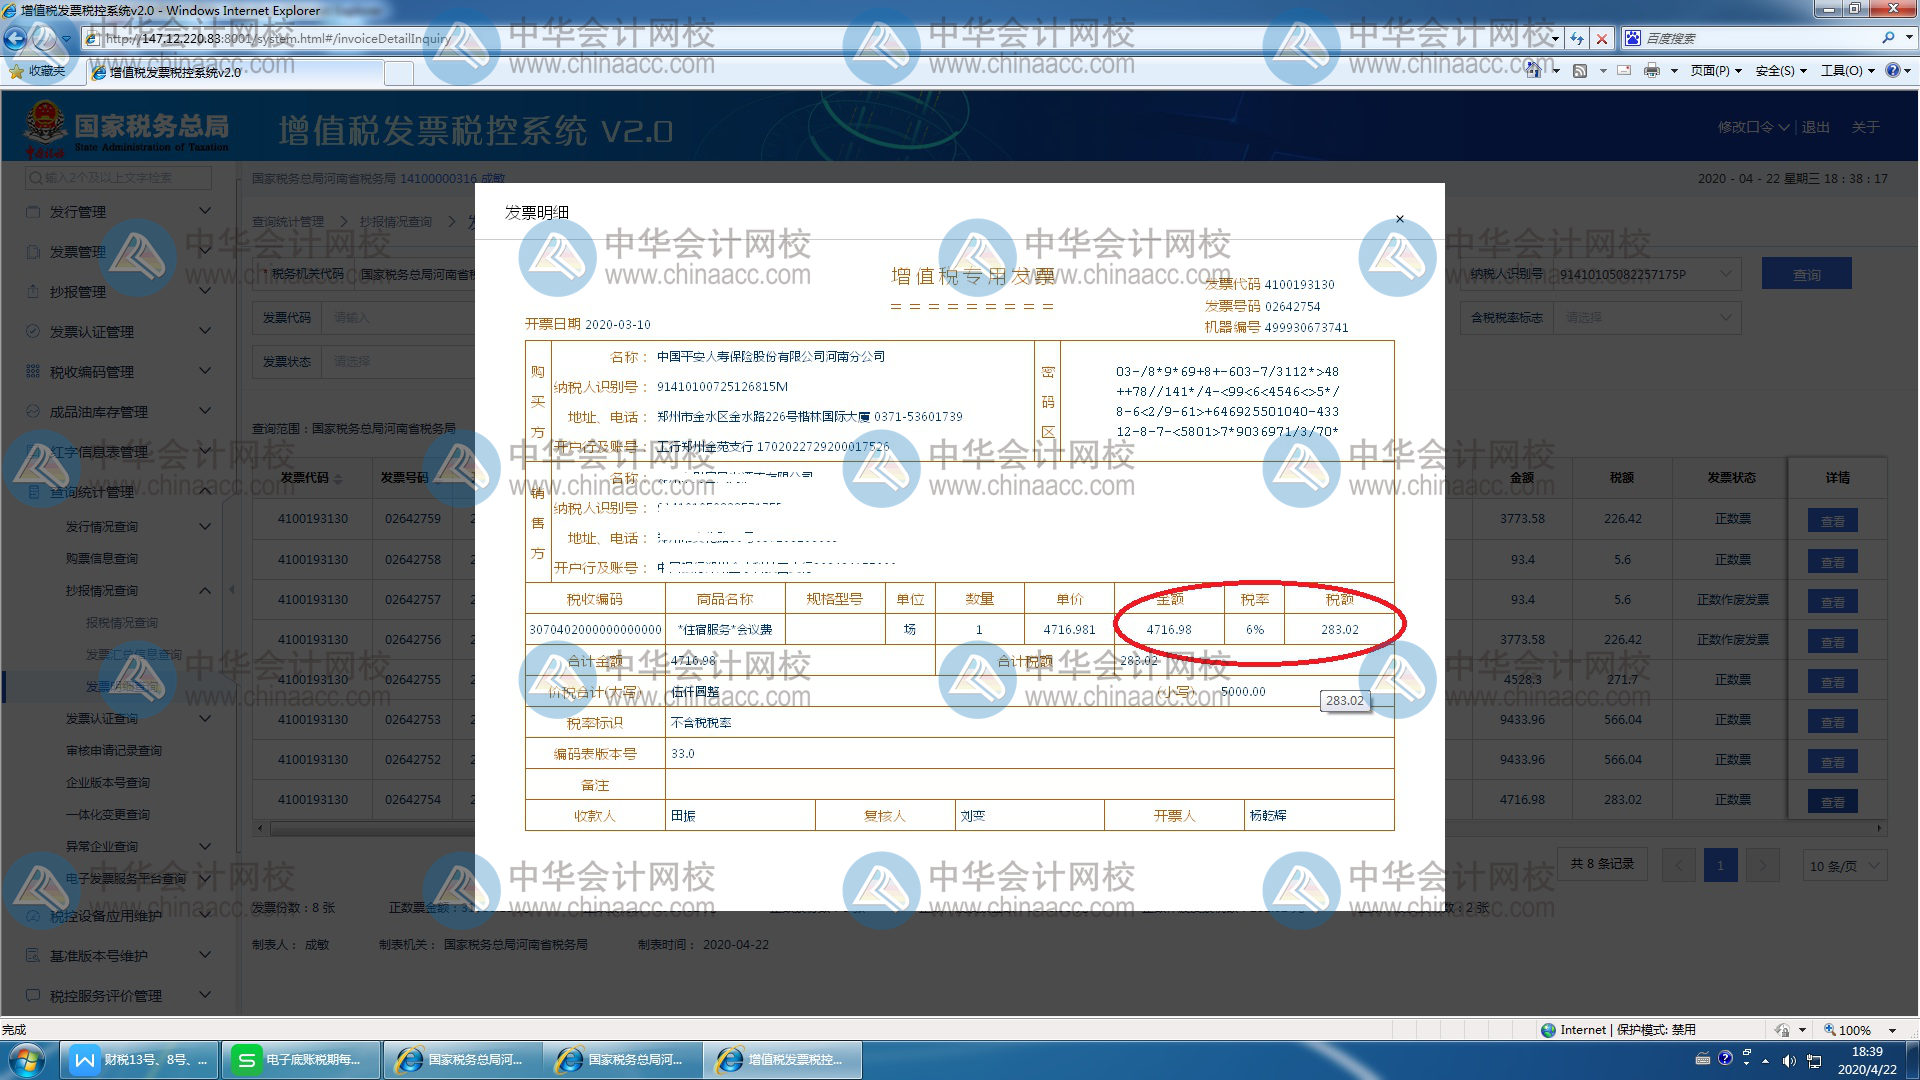
Task: Click the 退出 logout link
Action: tap(1815, 127)
